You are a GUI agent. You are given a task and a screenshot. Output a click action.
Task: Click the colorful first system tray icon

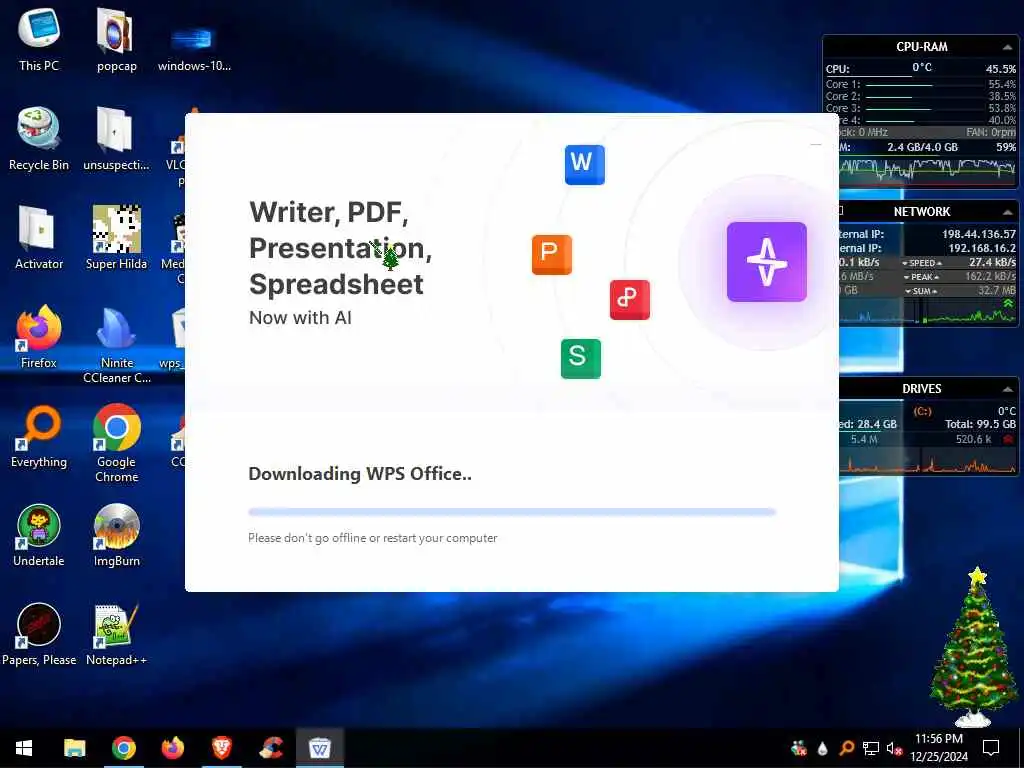798,748
